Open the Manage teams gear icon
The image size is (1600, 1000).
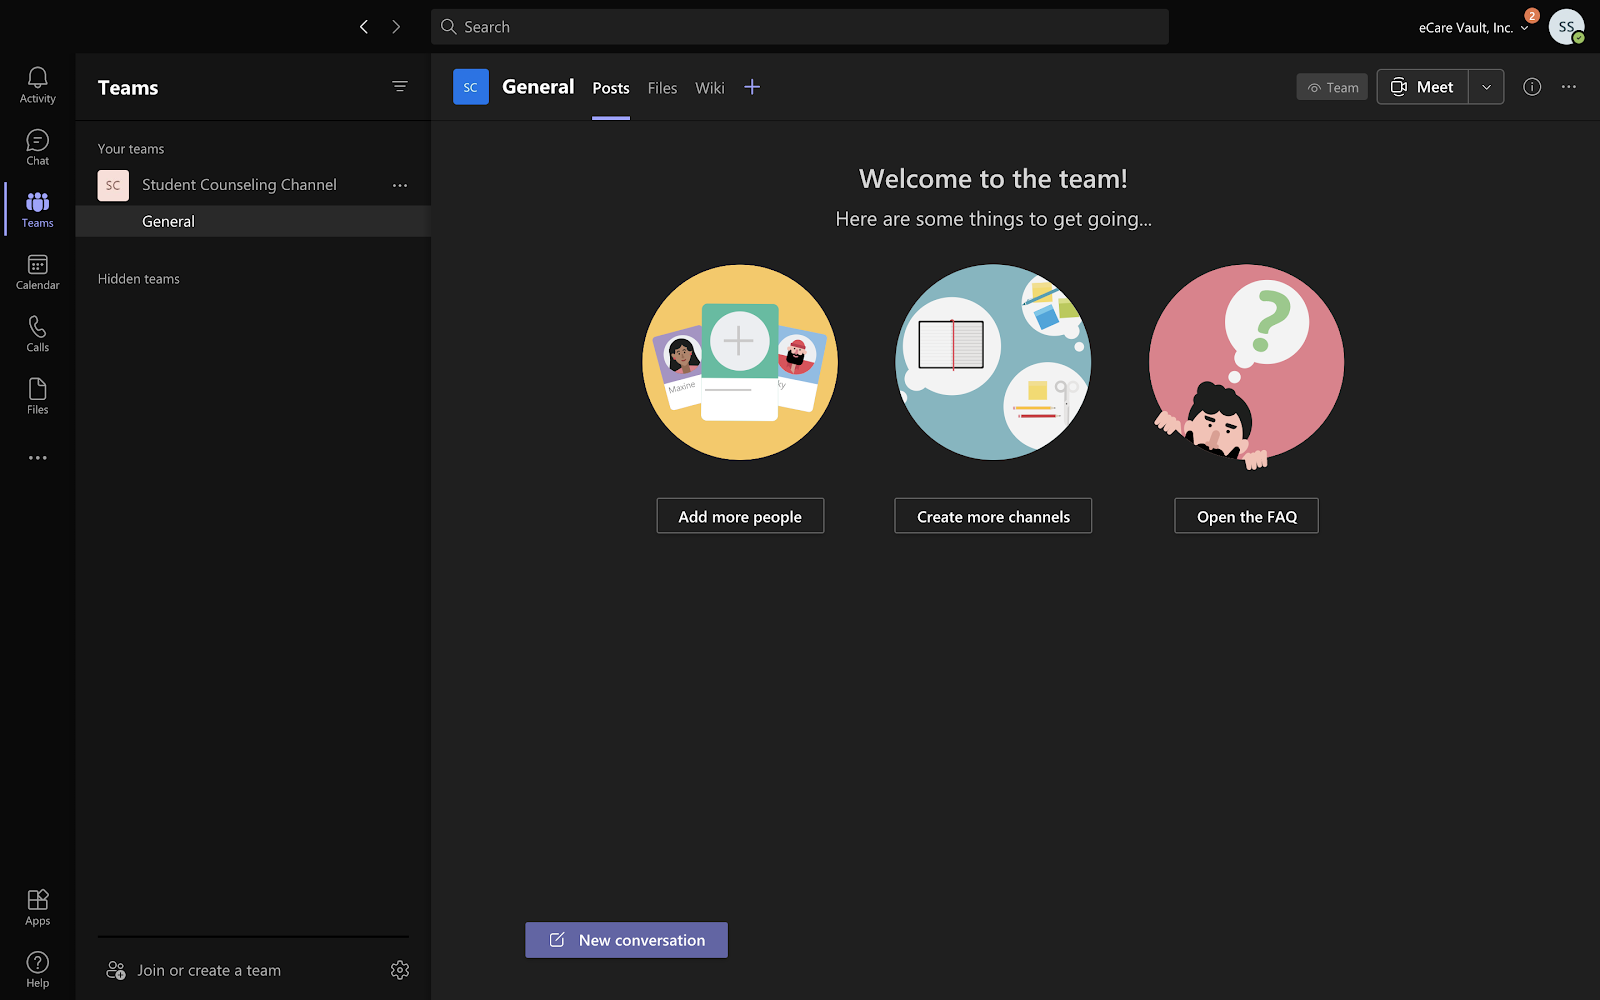[x=400, y=970]
